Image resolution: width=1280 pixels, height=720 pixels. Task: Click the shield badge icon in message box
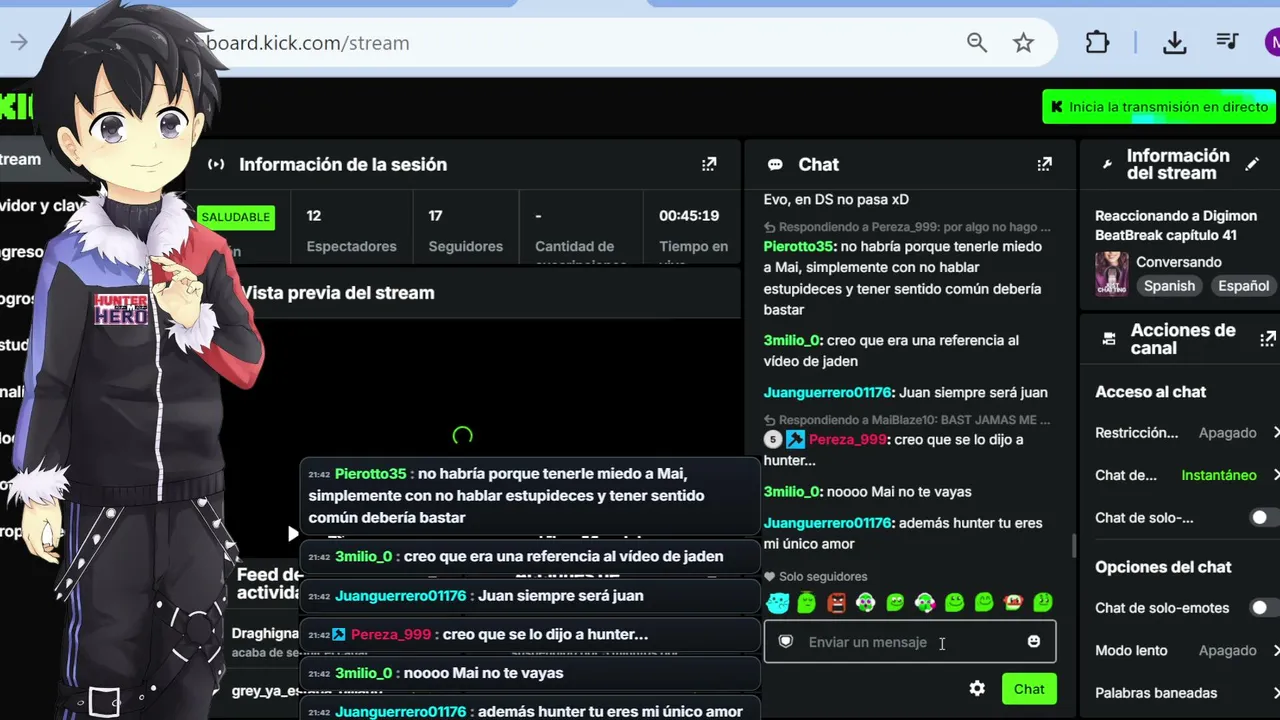coord(786,641)
